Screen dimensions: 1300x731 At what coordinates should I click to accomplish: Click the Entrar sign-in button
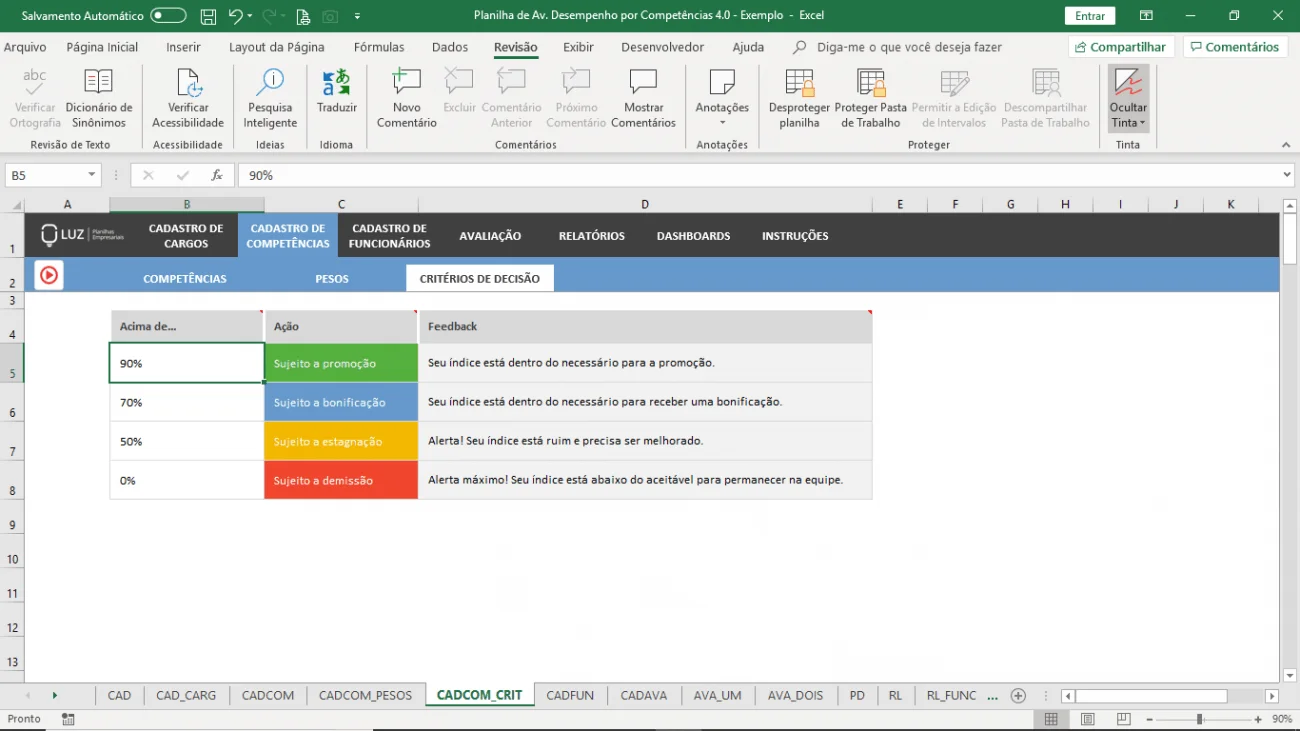(x=1090, y=16)
